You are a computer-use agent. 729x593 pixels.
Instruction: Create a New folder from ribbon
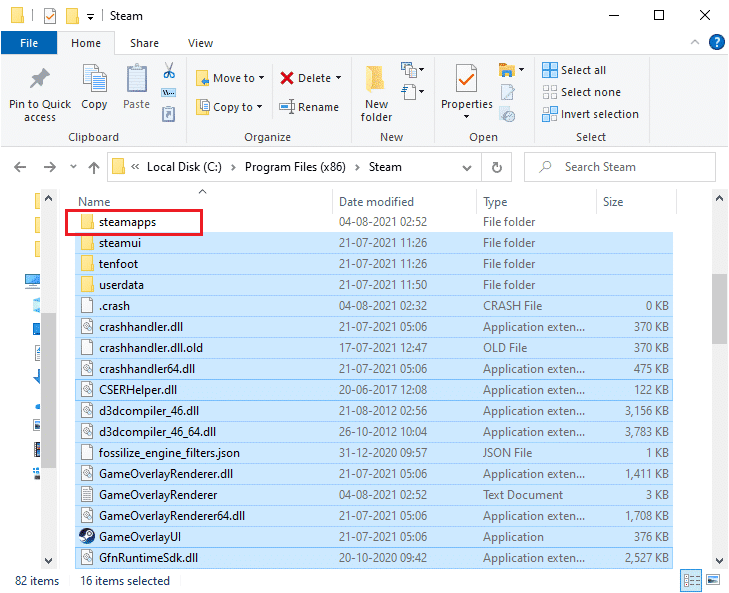point(376,93)
